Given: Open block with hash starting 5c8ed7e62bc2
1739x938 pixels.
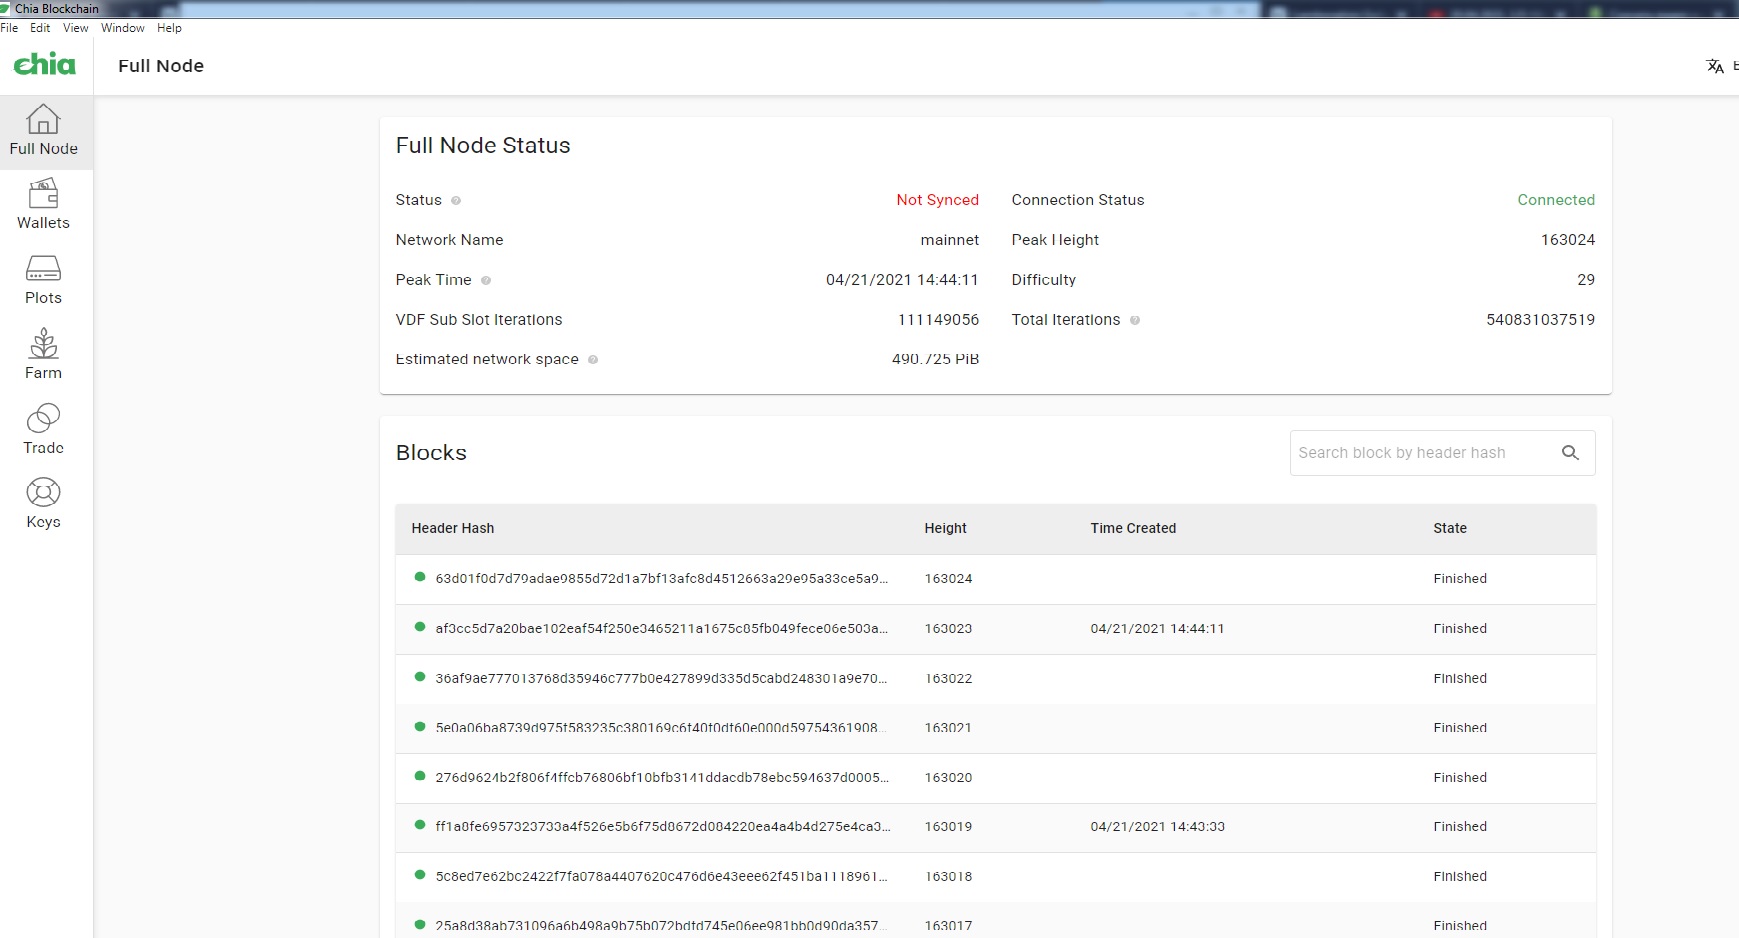Looking at the screenshot, I should (x=995, y=876).
